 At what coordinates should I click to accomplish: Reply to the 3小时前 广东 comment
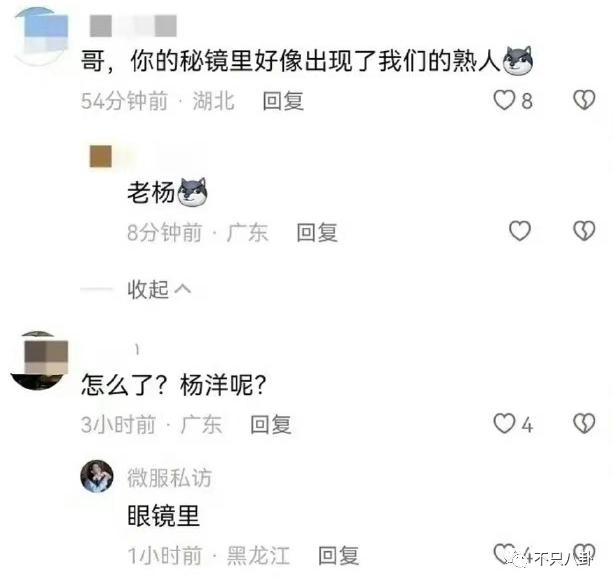(271, 424)
